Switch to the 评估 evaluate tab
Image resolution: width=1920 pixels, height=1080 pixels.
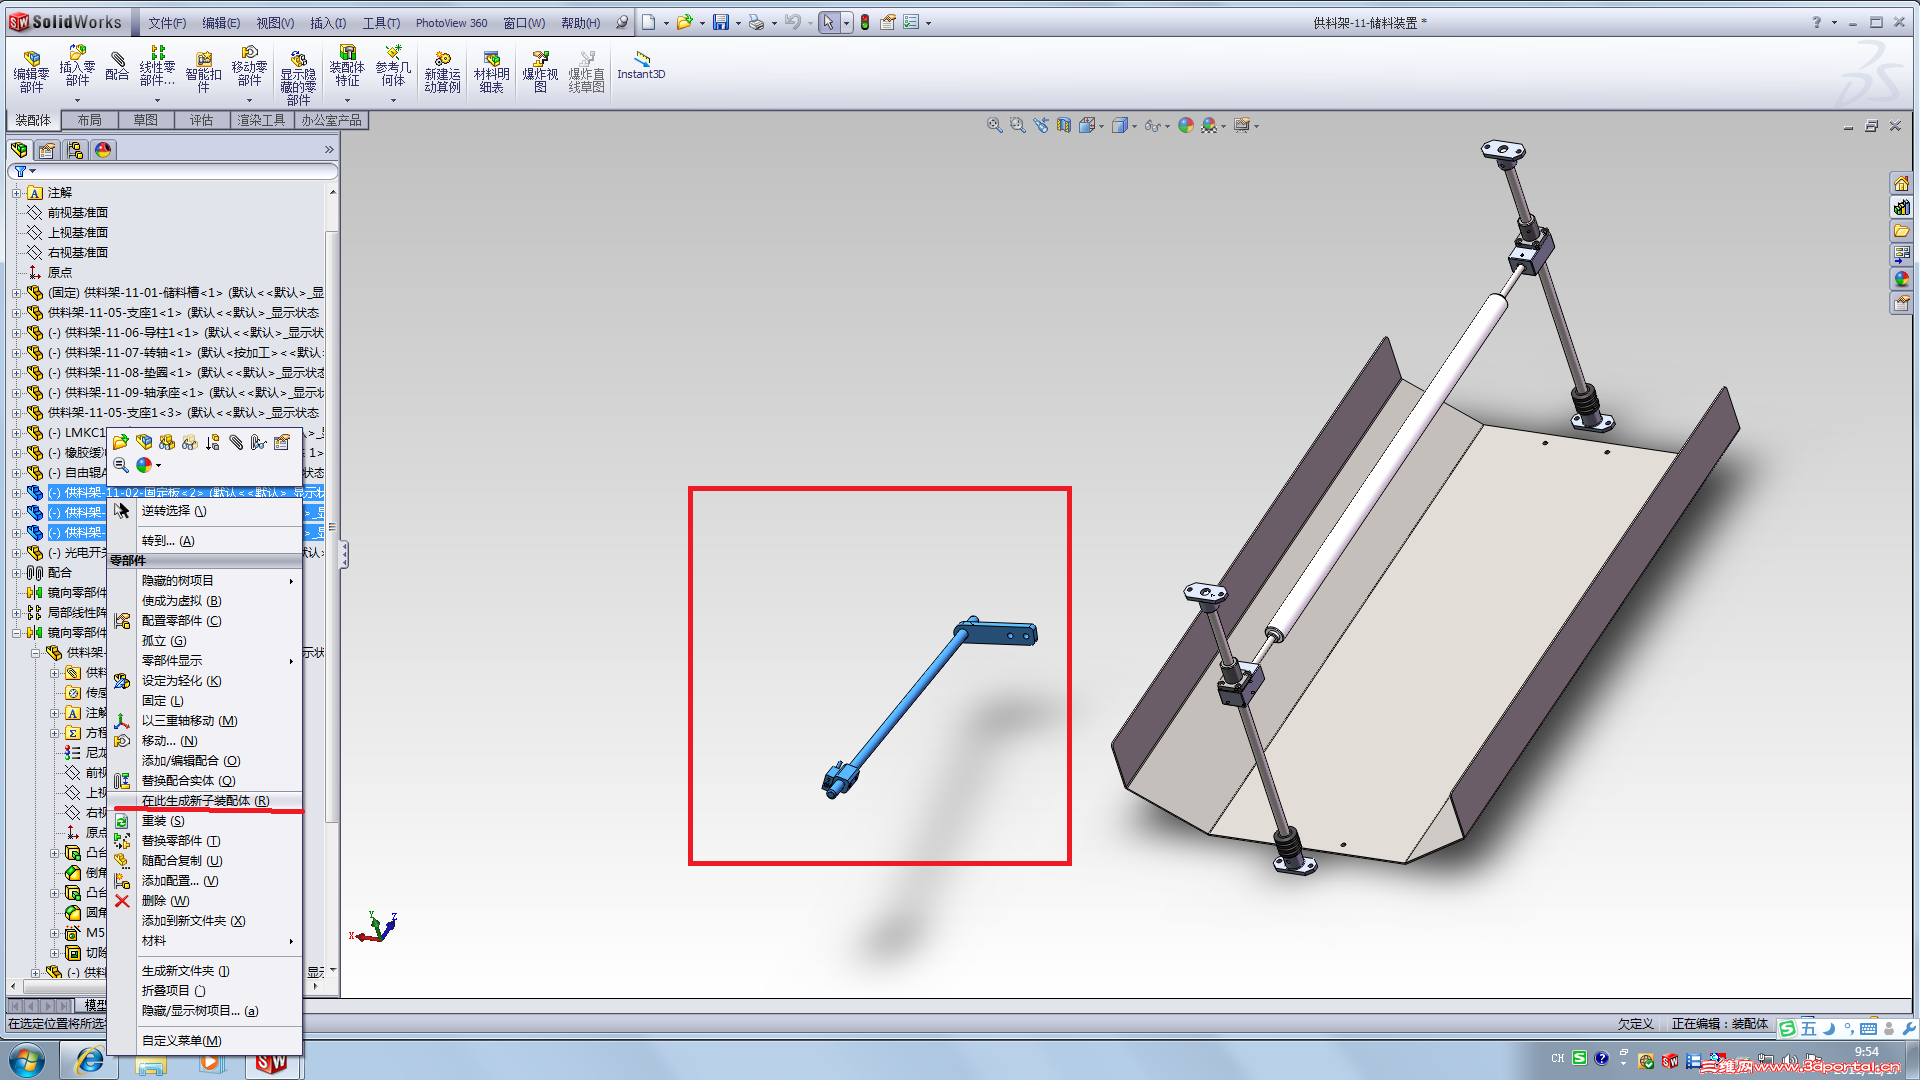click(201, 120)
